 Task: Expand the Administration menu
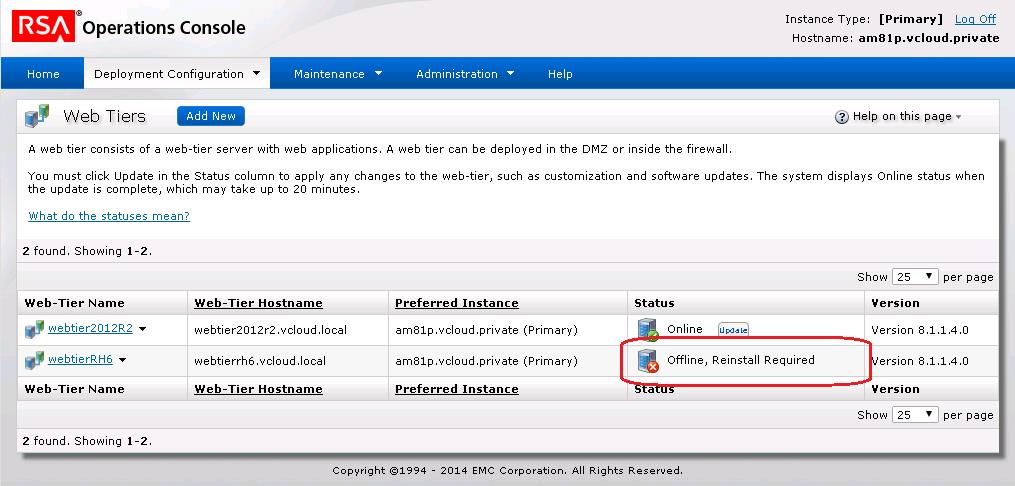point(465,74)
